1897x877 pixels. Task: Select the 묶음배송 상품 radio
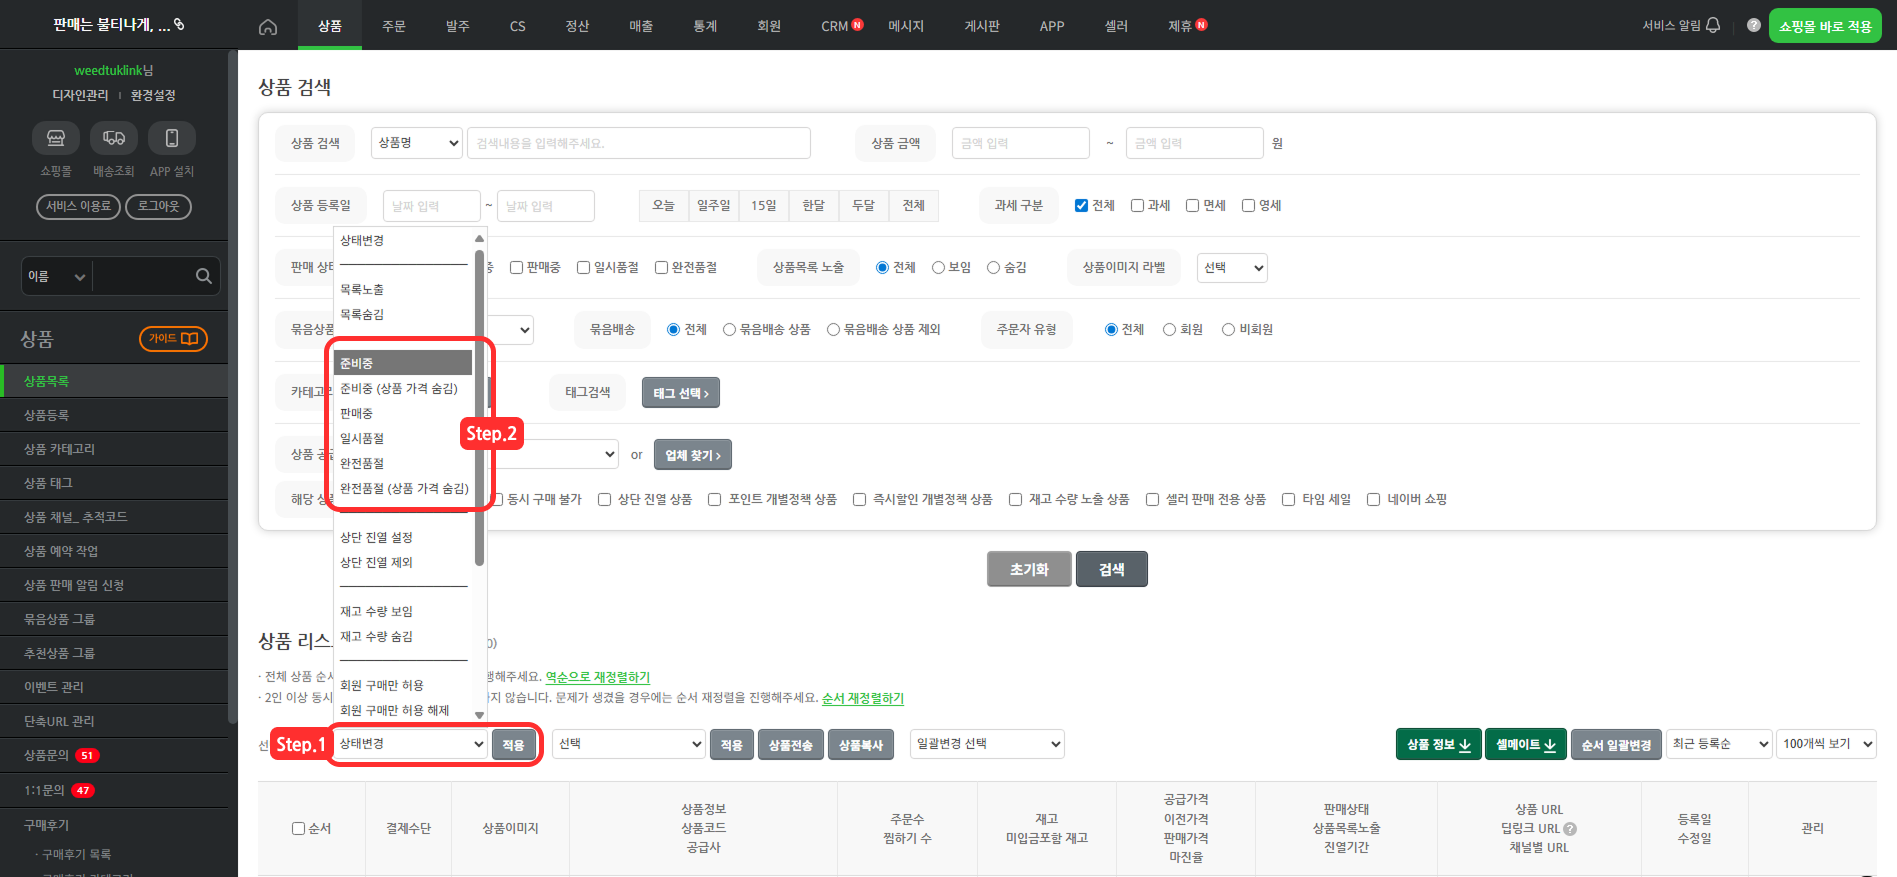click(x=729, y=330)
